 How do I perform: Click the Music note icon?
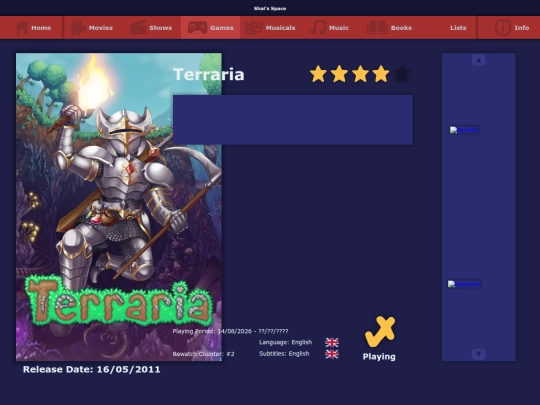pyautogui.click(x=318, y=28)
